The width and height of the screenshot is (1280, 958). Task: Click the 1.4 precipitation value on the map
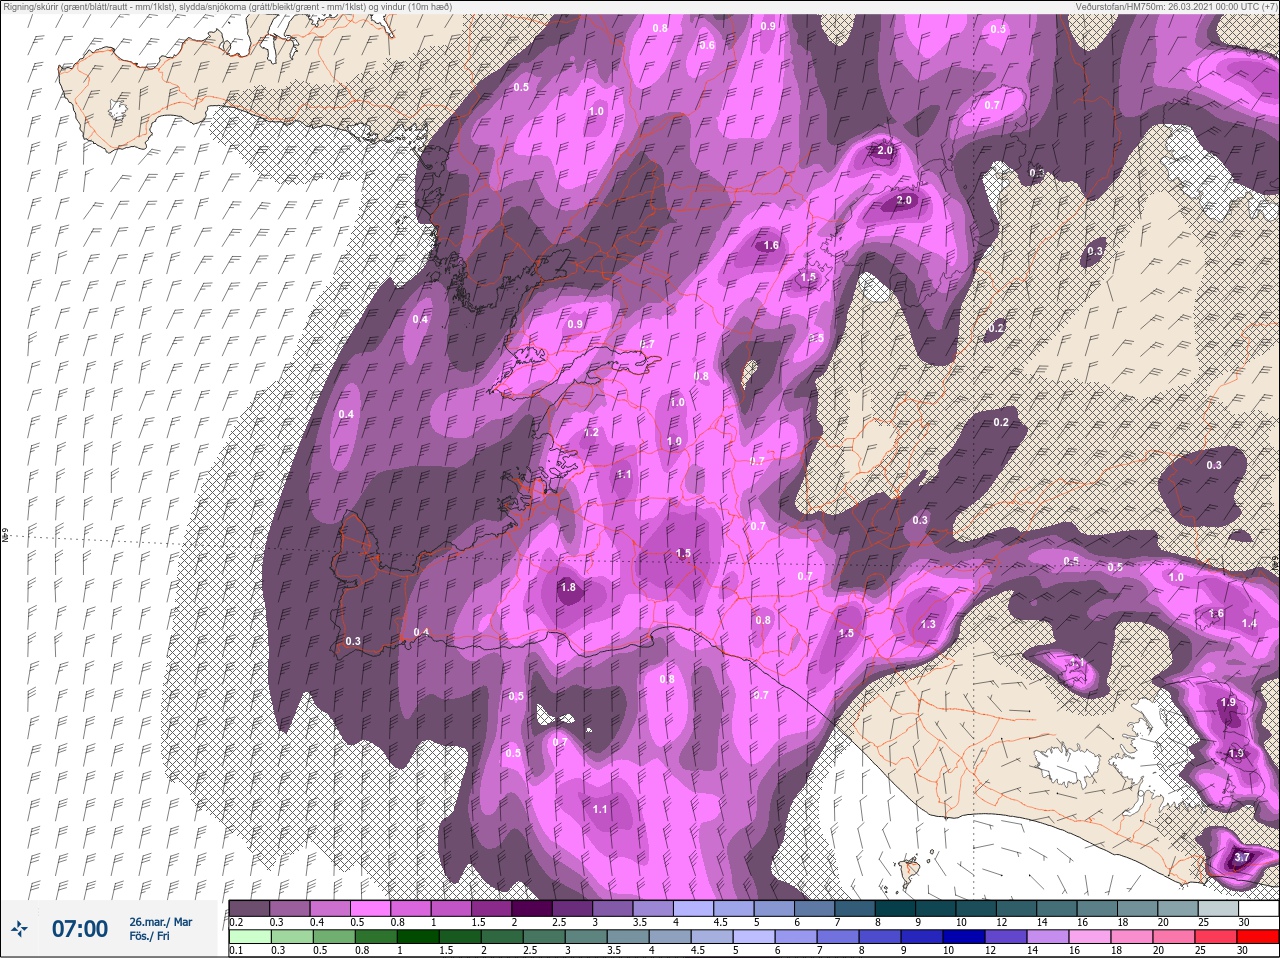pyautogui.click(x=1249, y=623)
